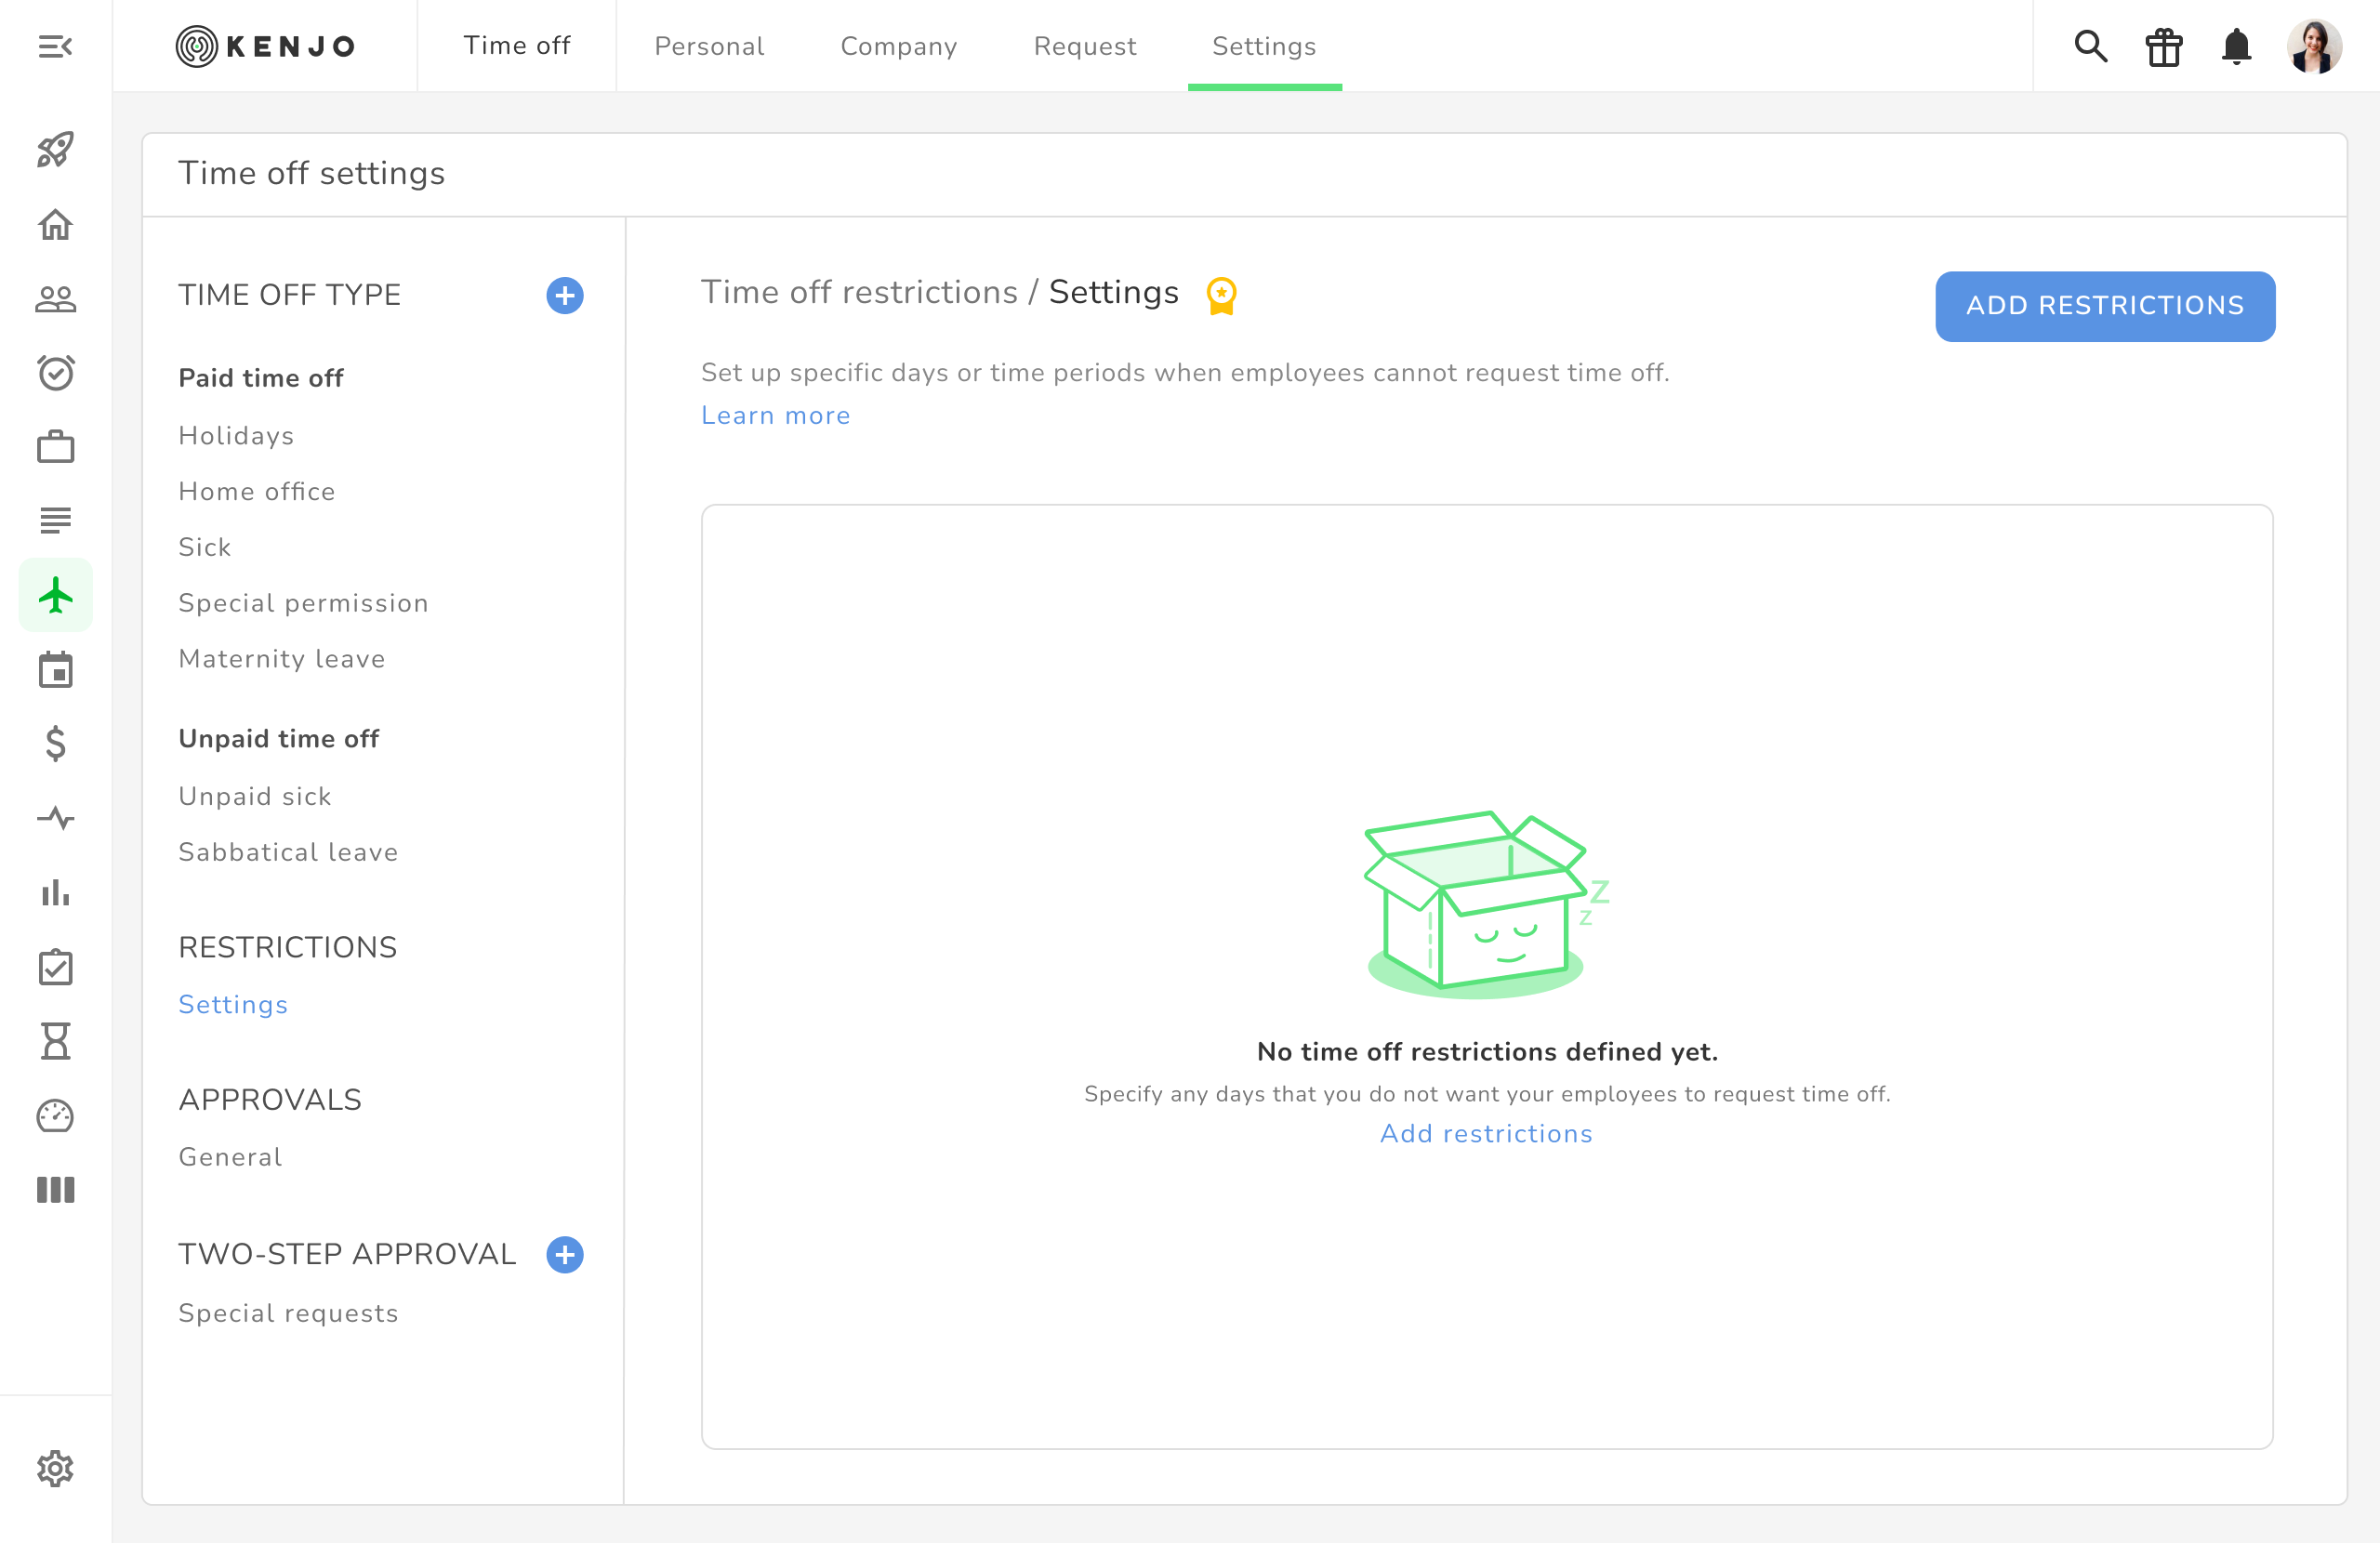The width and height of the screenshot is (2380, 1543).
Task: Switch to the Personal tab
Action: tap(709, 46)
